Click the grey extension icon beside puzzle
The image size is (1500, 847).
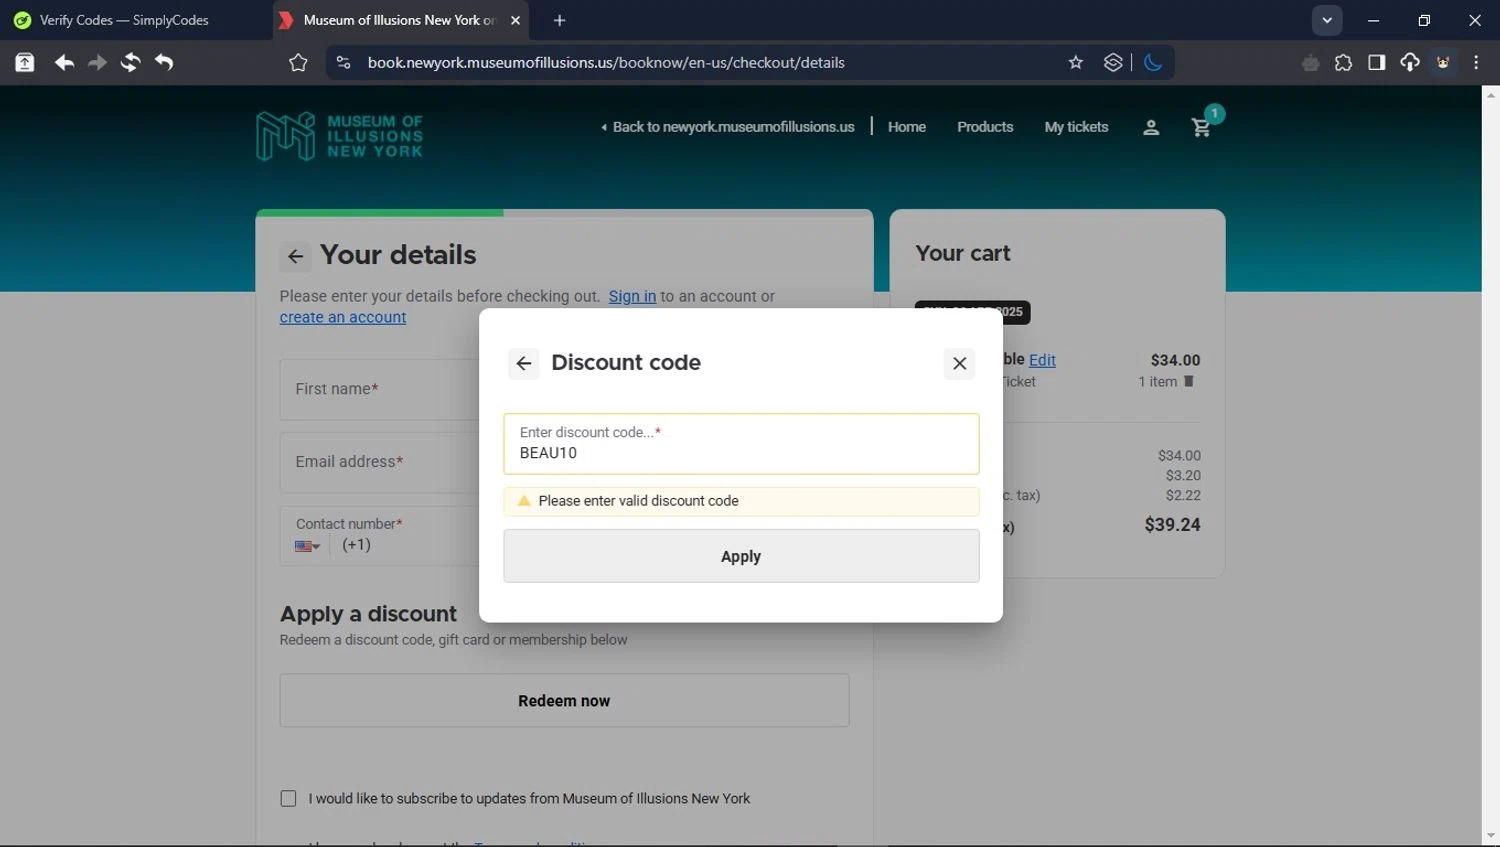coord(1310,63)
